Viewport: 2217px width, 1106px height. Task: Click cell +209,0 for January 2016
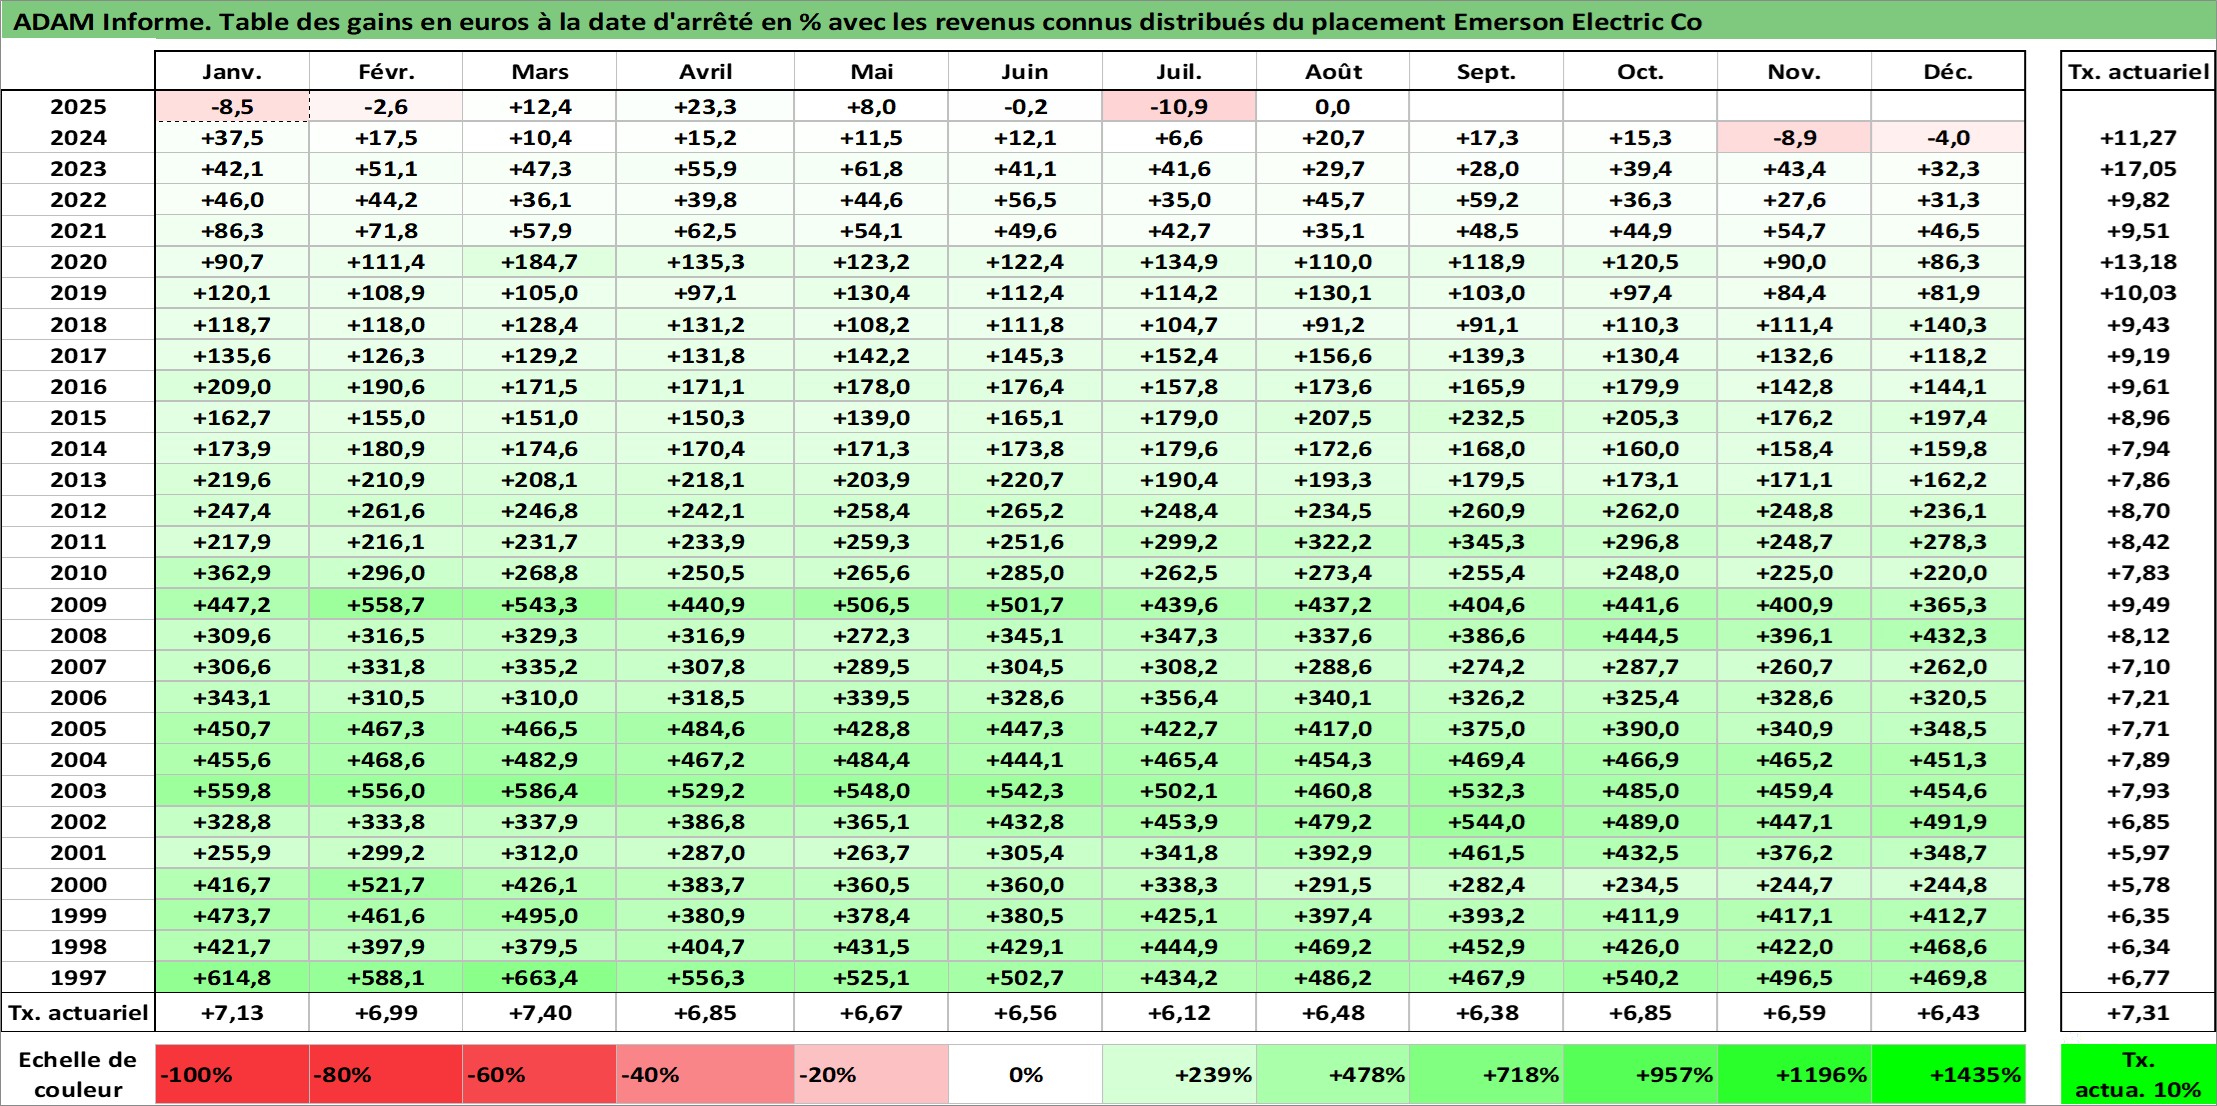[232, 387]
